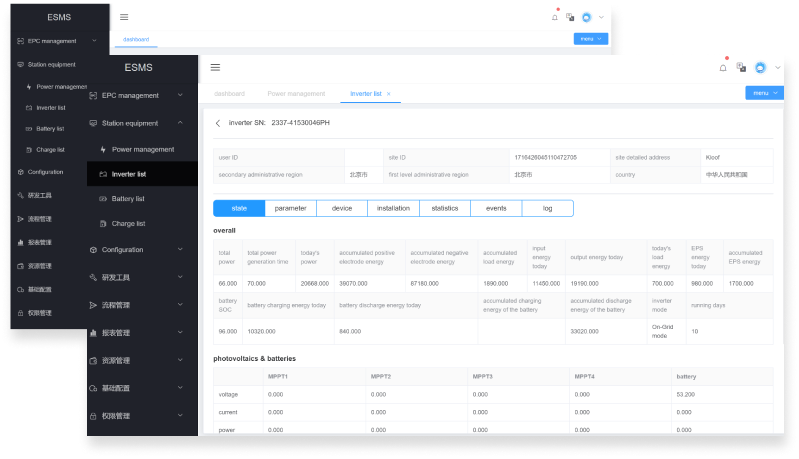Click 研发工具 icon in back sidebar
Screen dimensions: 799x459
[20, 195]
